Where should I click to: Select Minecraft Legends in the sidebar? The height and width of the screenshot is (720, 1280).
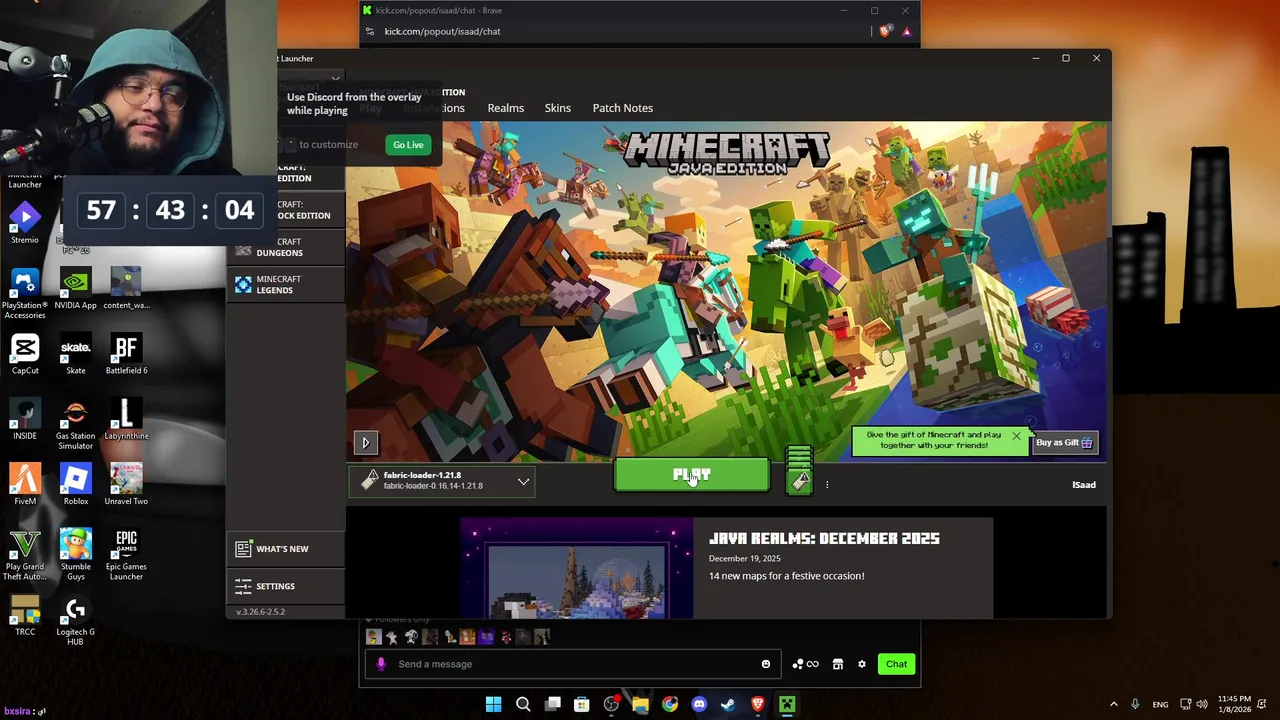point(286,285)
